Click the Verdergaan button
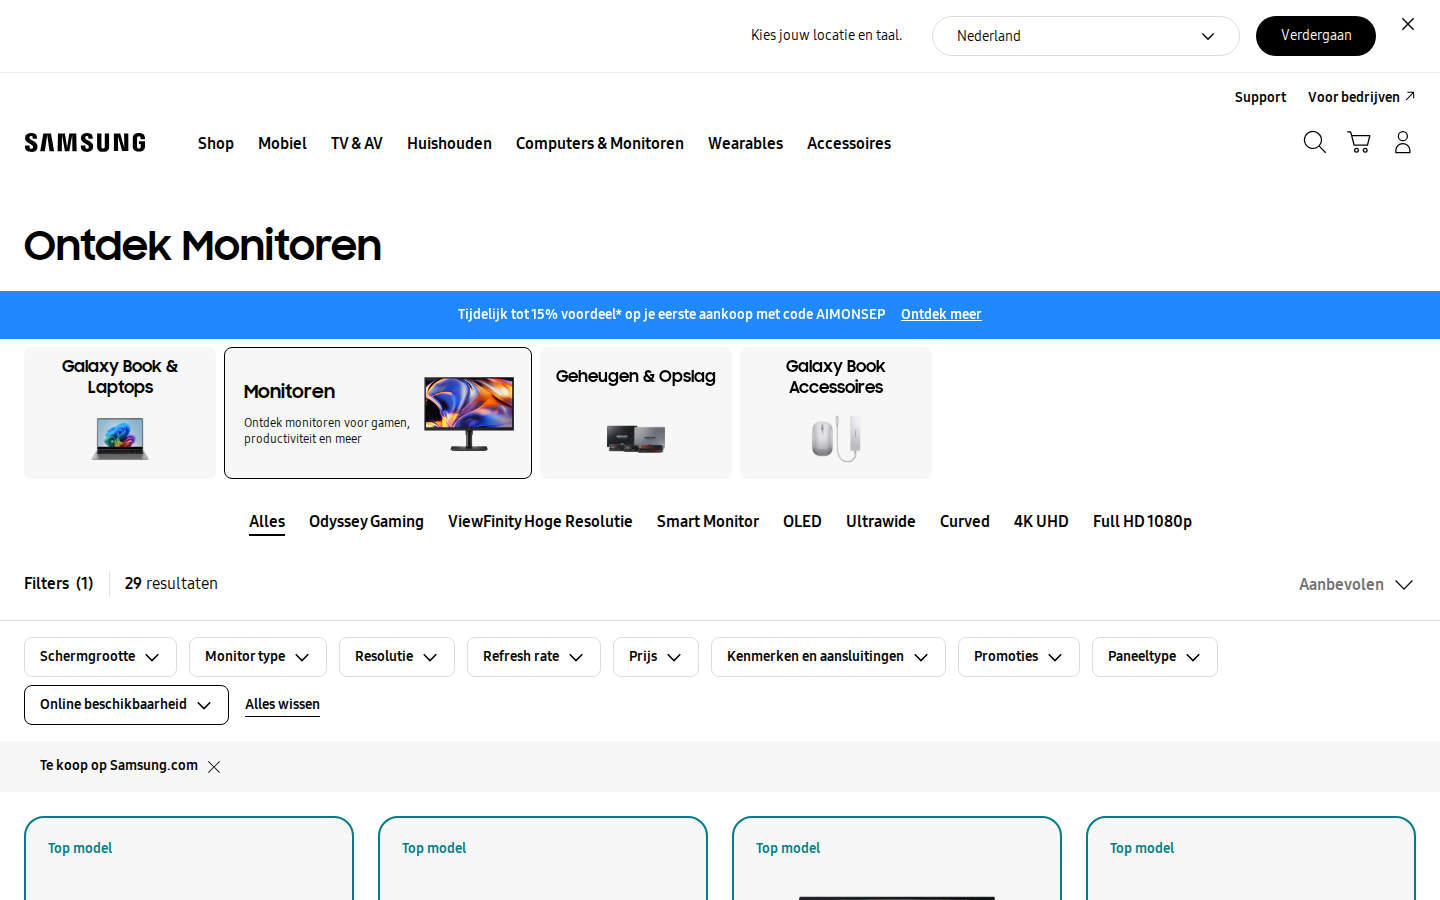1440x900 pixels. coord(1316,36)
